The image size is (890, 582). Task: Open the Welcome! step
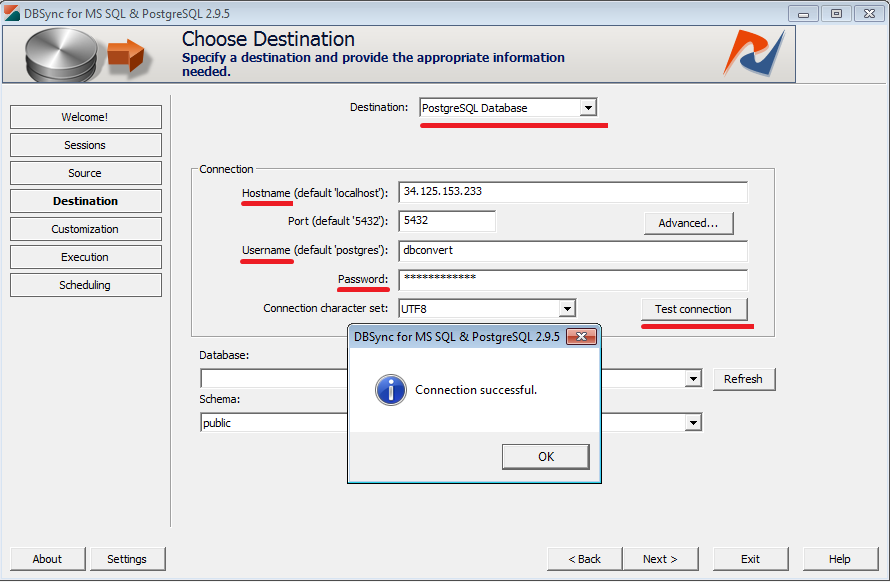coord(86,117)
